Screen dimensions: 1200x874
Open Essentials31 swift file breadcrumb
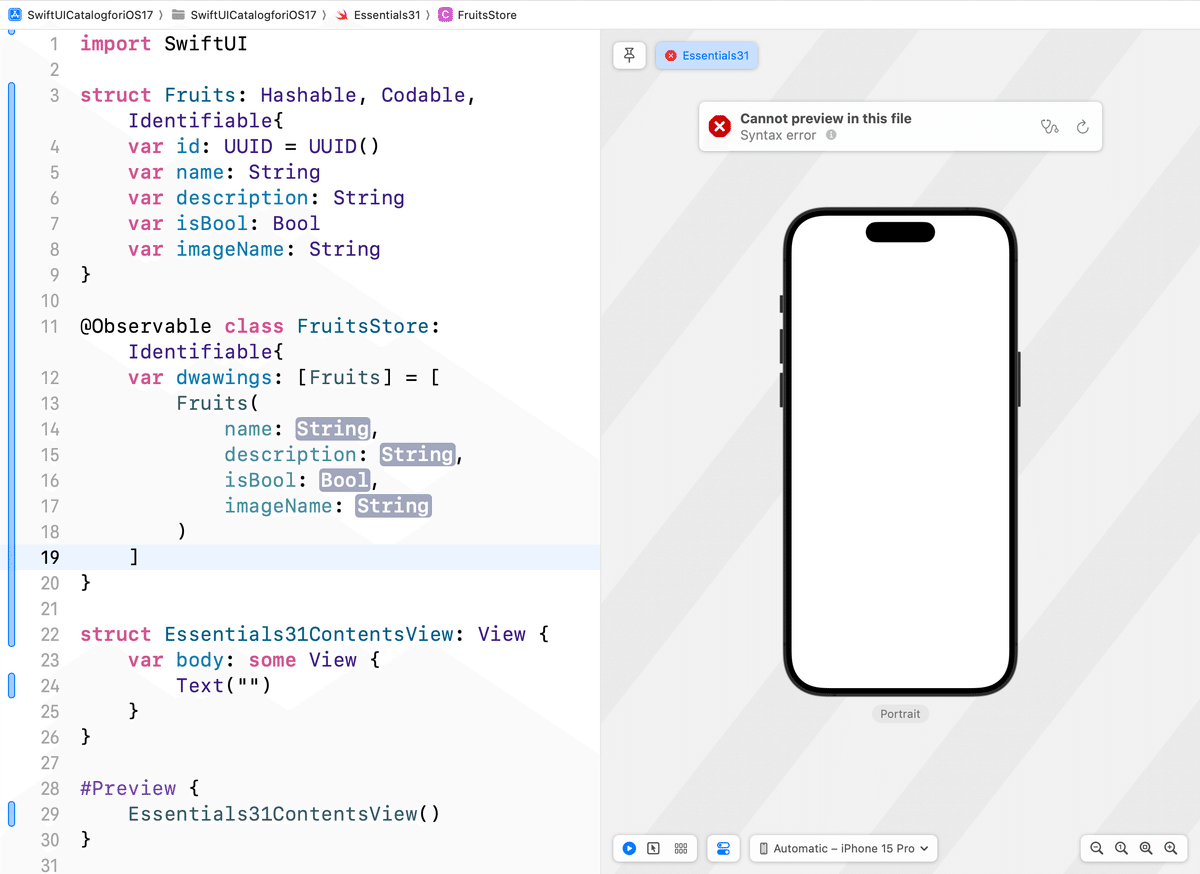pos(387,15)
